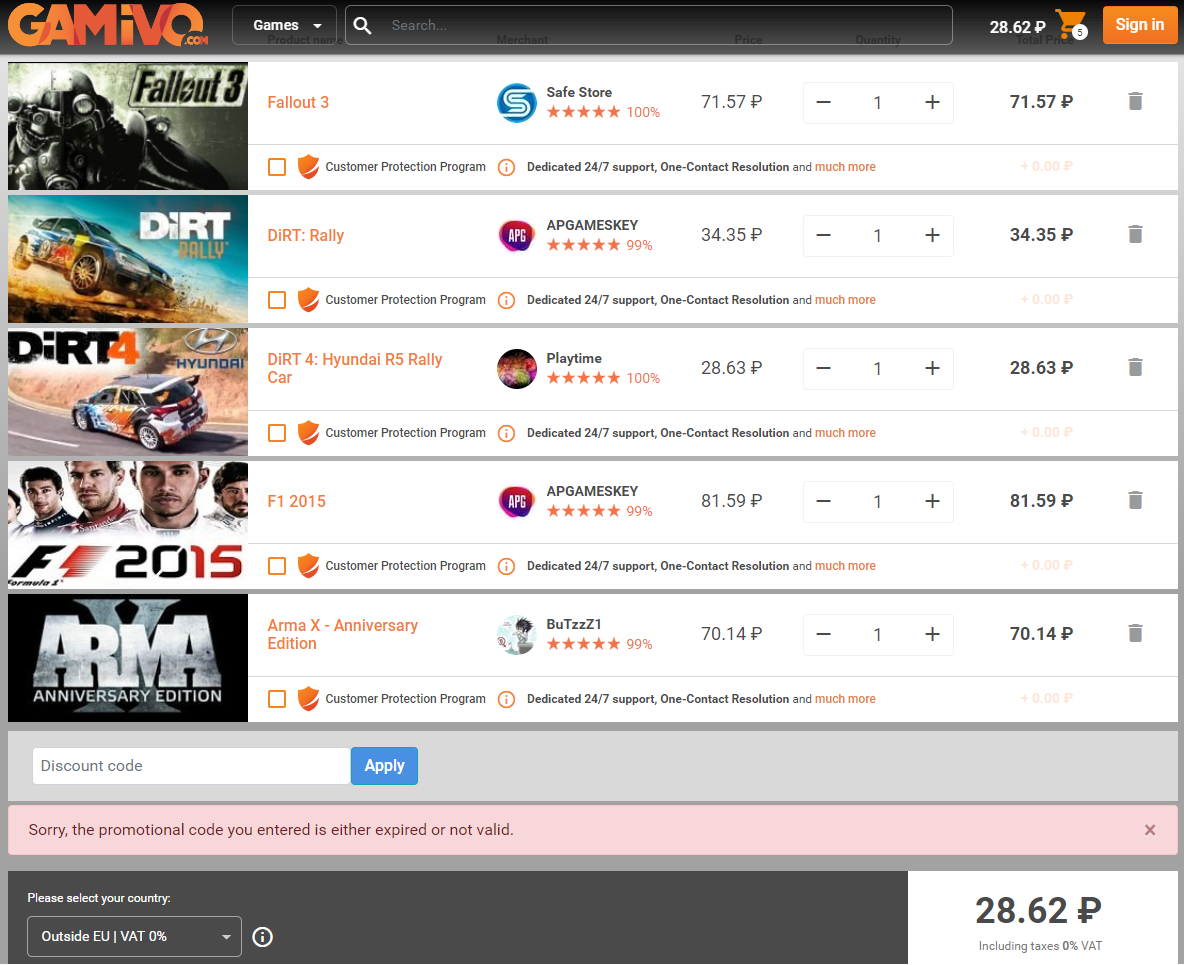Open the Fallout 3 product link
1184x965 pixels.
[x=298, y=103]
